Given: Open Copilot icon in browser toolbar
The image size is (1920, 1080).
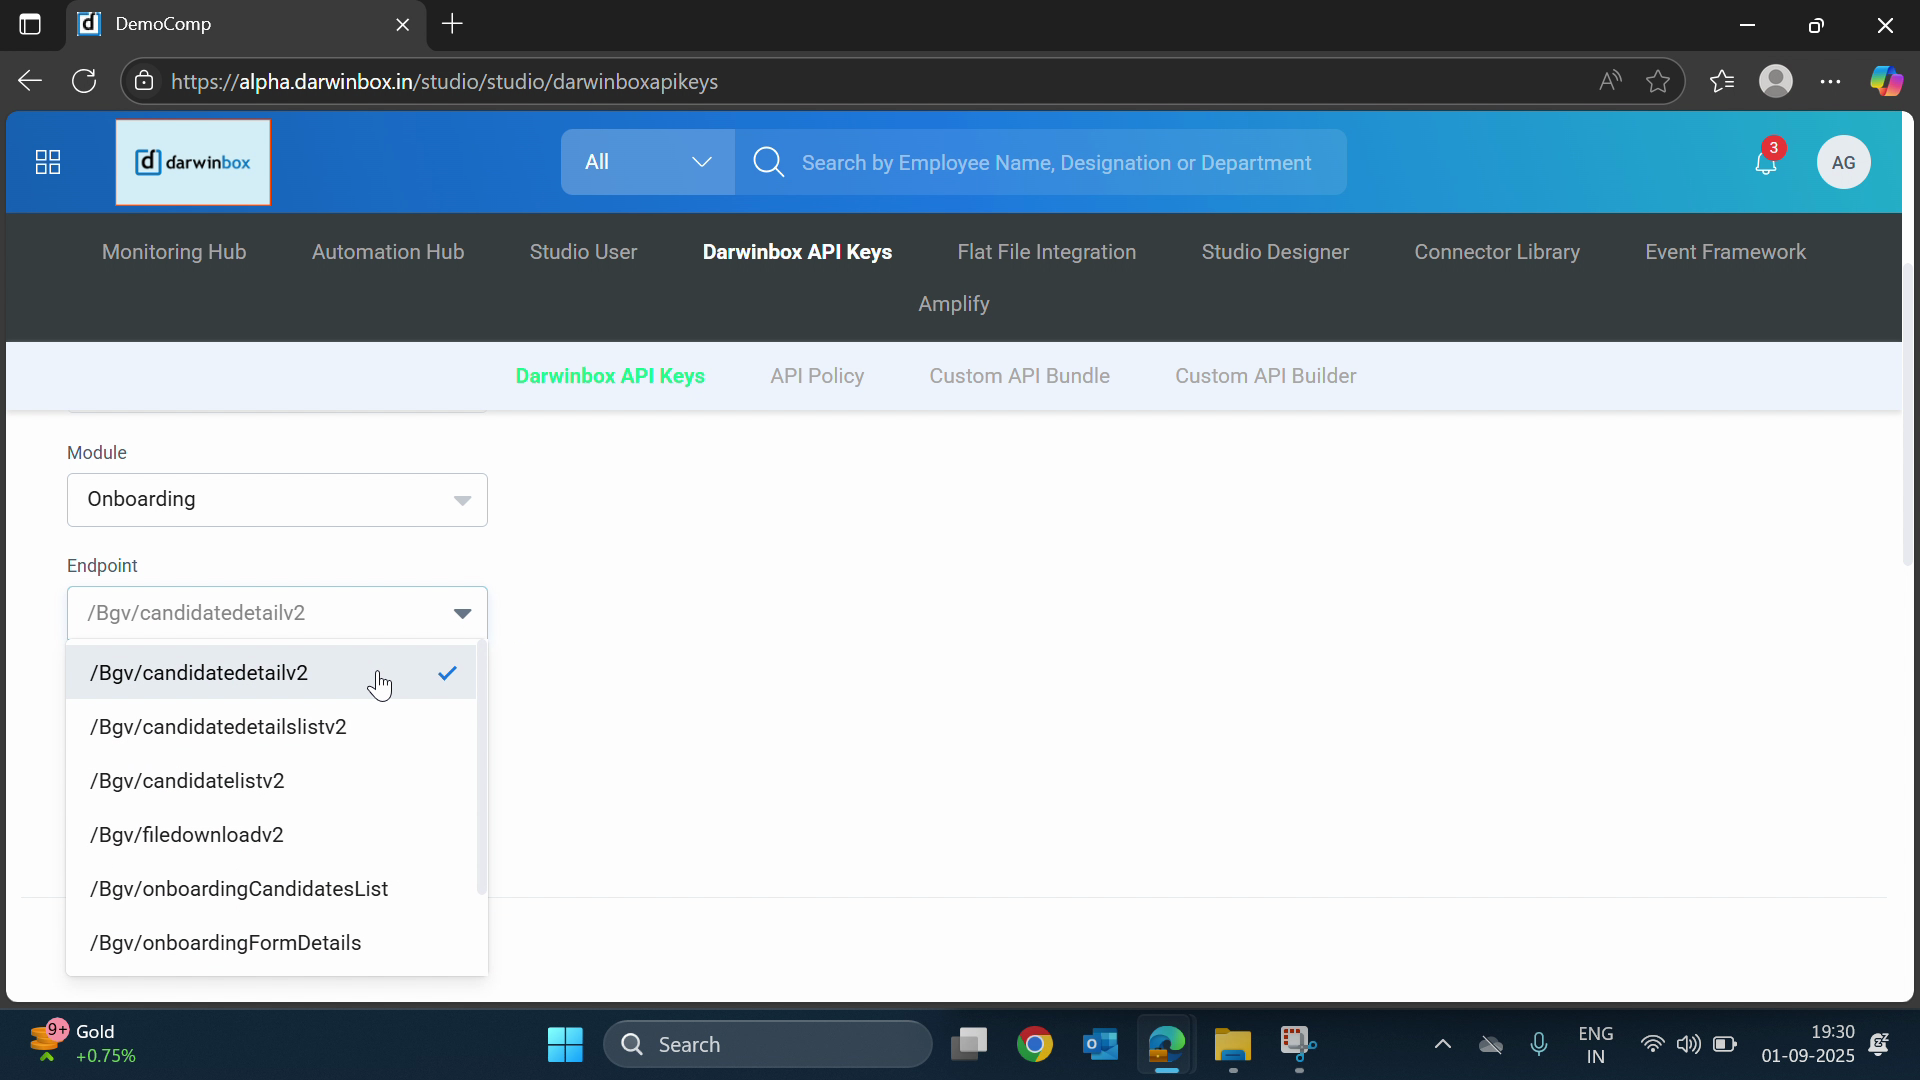Looking at the screenshot, I should point(1886,81).
